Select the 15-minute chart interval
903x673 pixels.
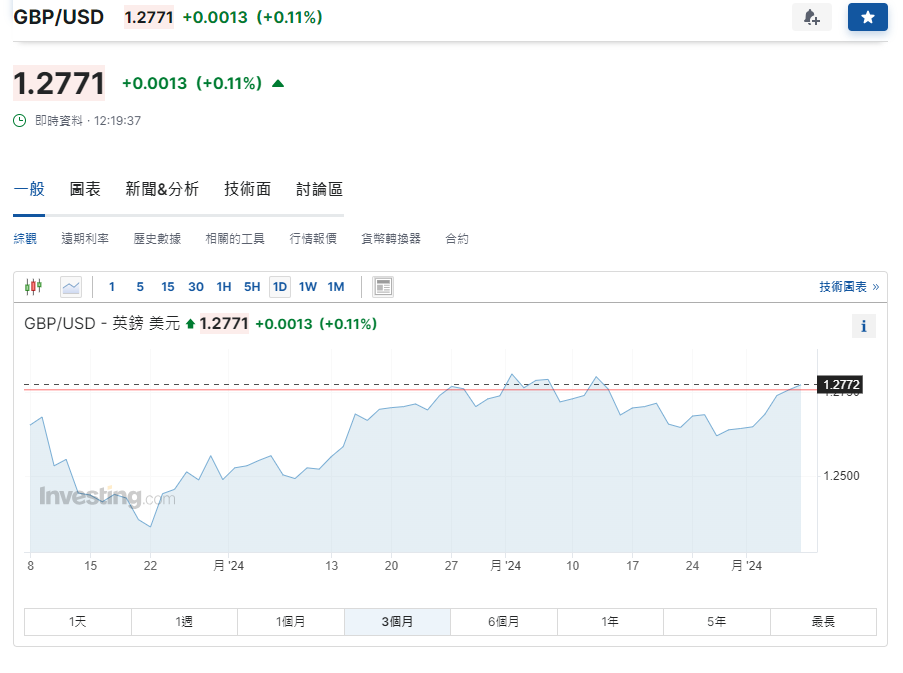pos(168,287)
